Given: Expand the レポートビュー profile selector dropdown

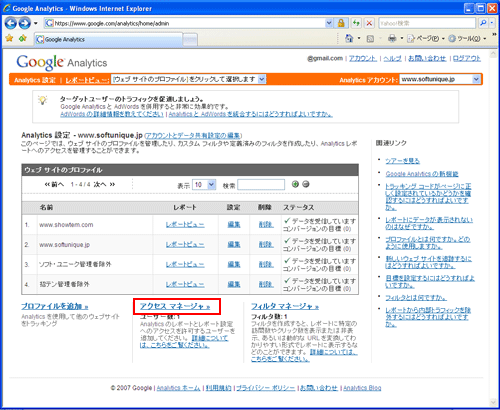Looking at the screenshot, I should (262, 79).
